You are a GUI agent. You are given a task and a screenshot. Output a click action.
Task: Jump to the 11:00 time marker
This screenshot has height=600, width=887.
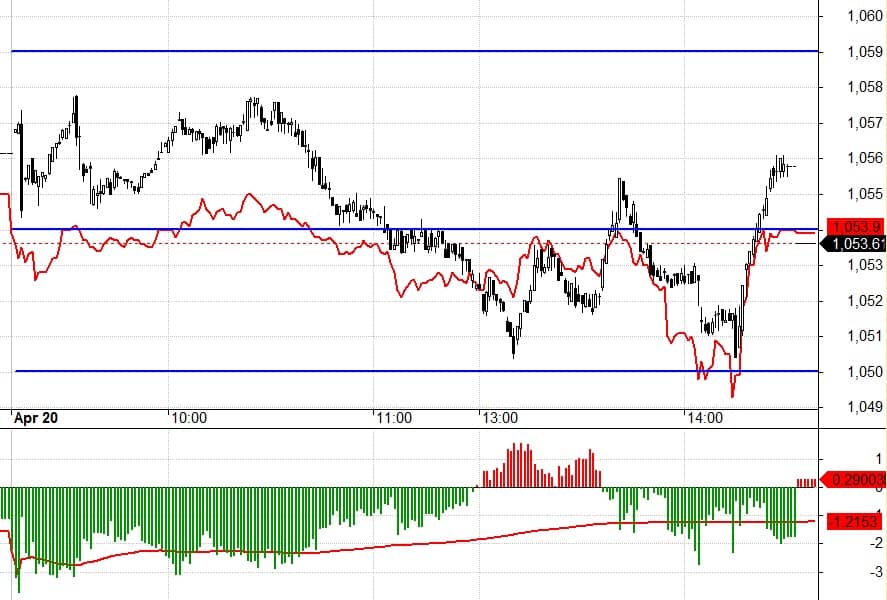tap(395, 419)
